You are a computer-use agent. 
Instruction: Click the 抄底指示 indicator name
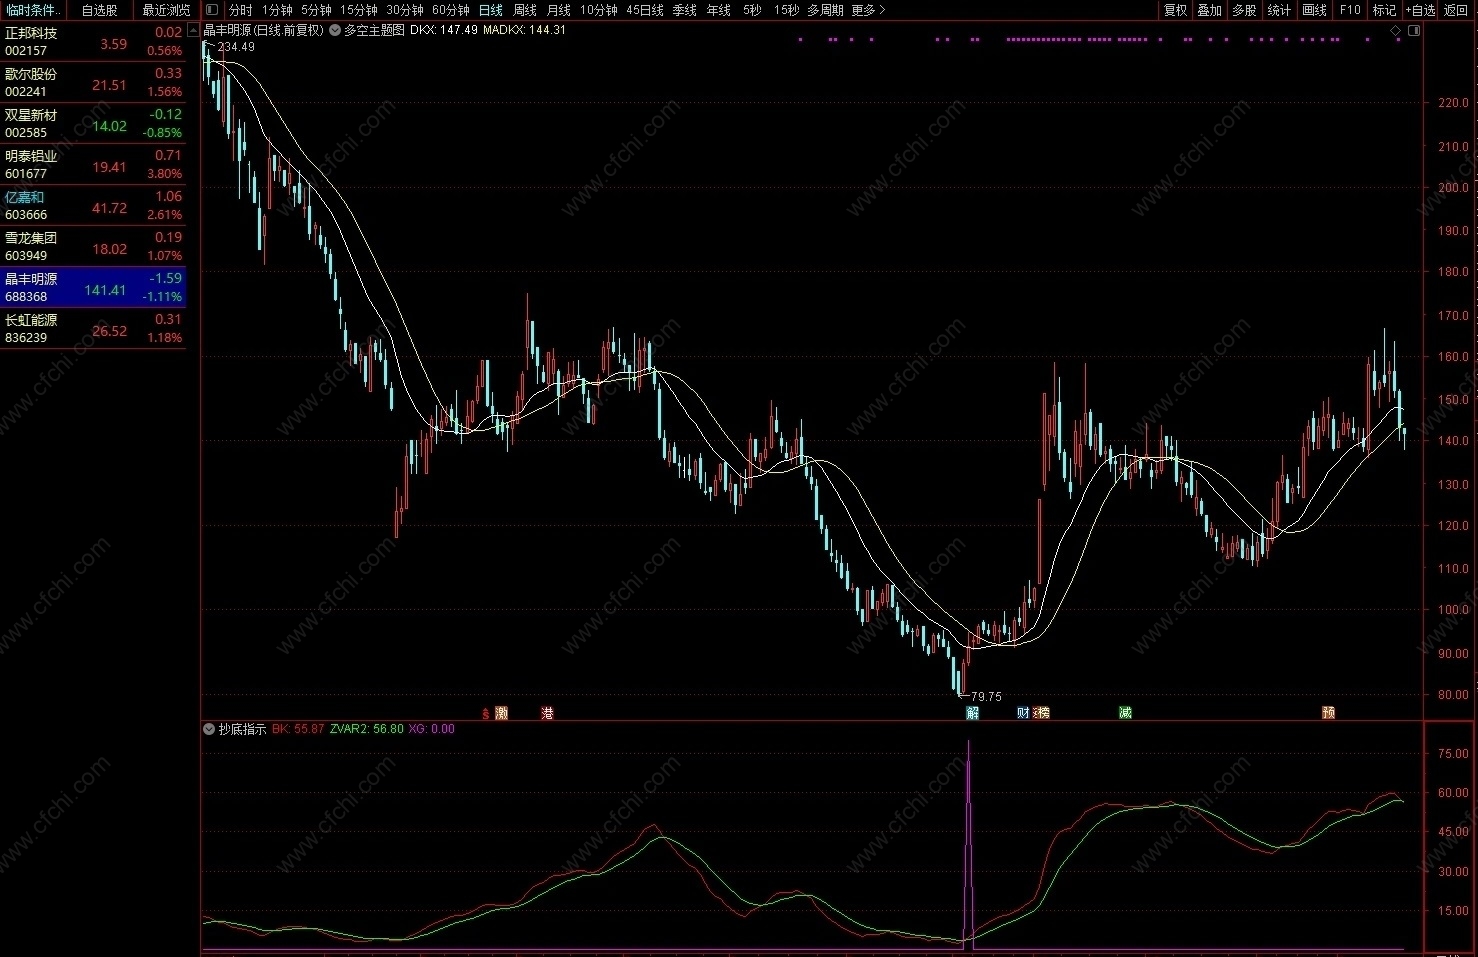243,729
